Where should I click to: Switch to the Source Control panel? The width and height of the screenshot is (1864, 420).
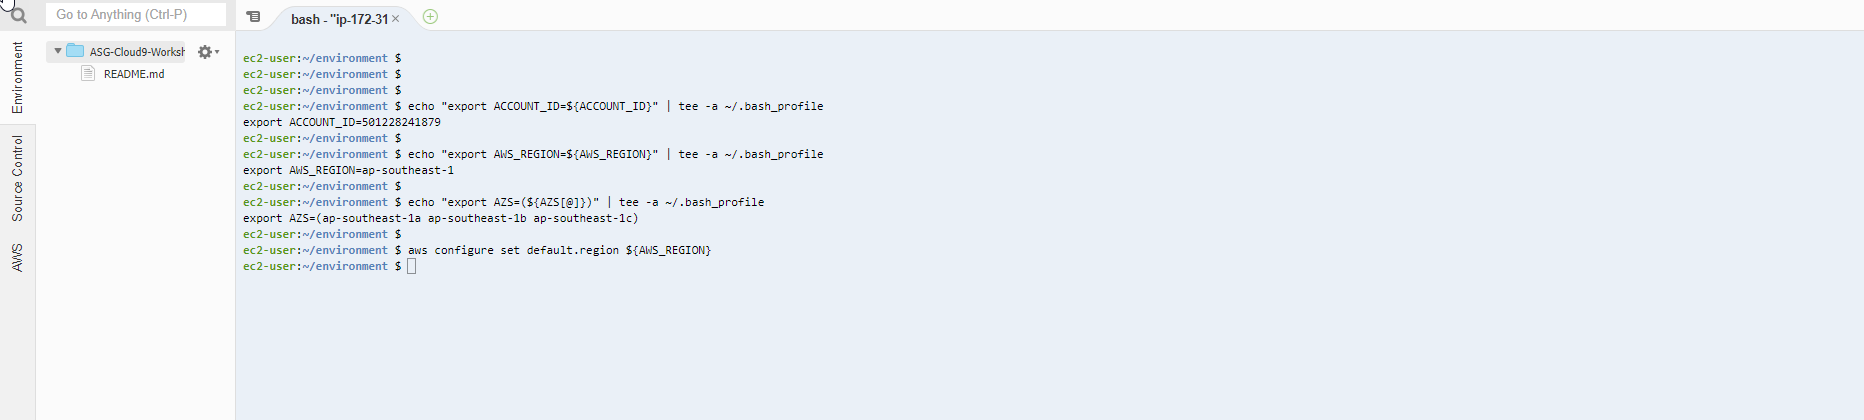click(17, 178)
